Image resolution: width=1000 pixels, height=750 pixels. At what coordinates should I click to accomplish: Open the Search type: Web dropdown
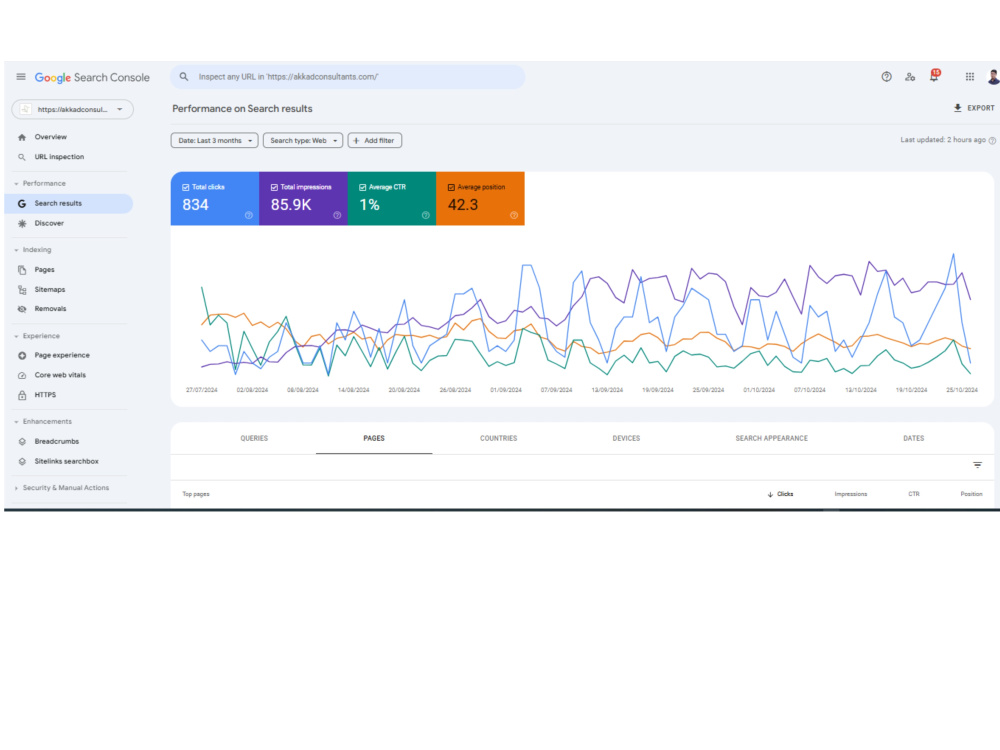(303, 140)
